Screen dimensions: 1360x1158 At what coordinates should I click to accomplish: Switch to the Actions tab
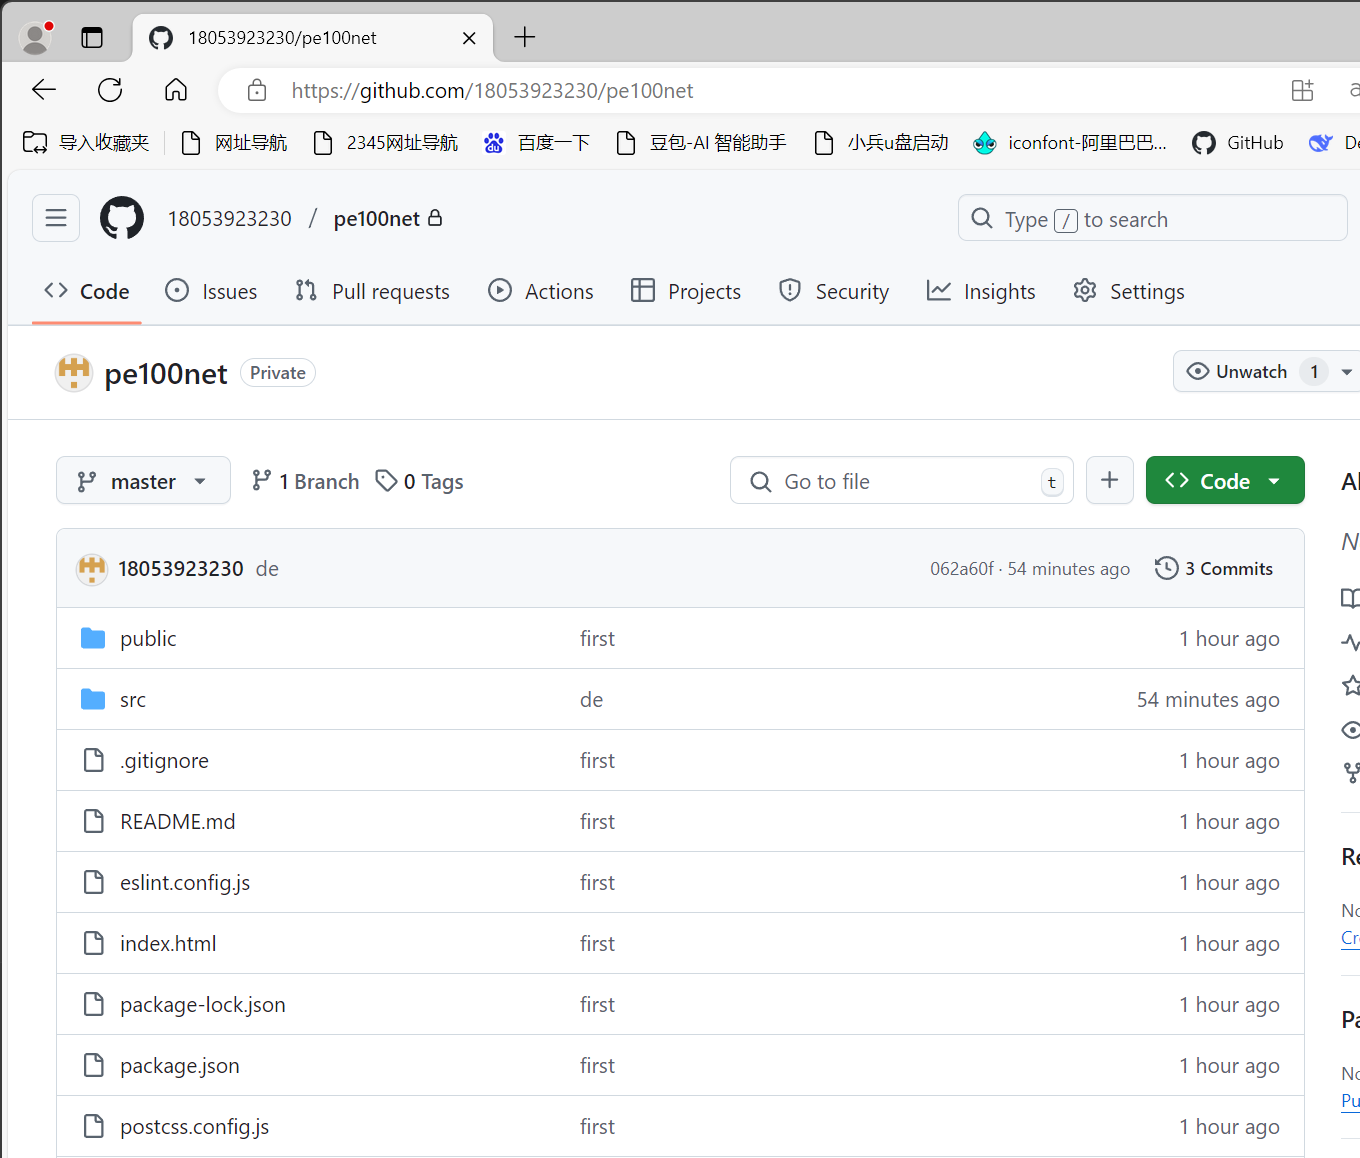541,291
